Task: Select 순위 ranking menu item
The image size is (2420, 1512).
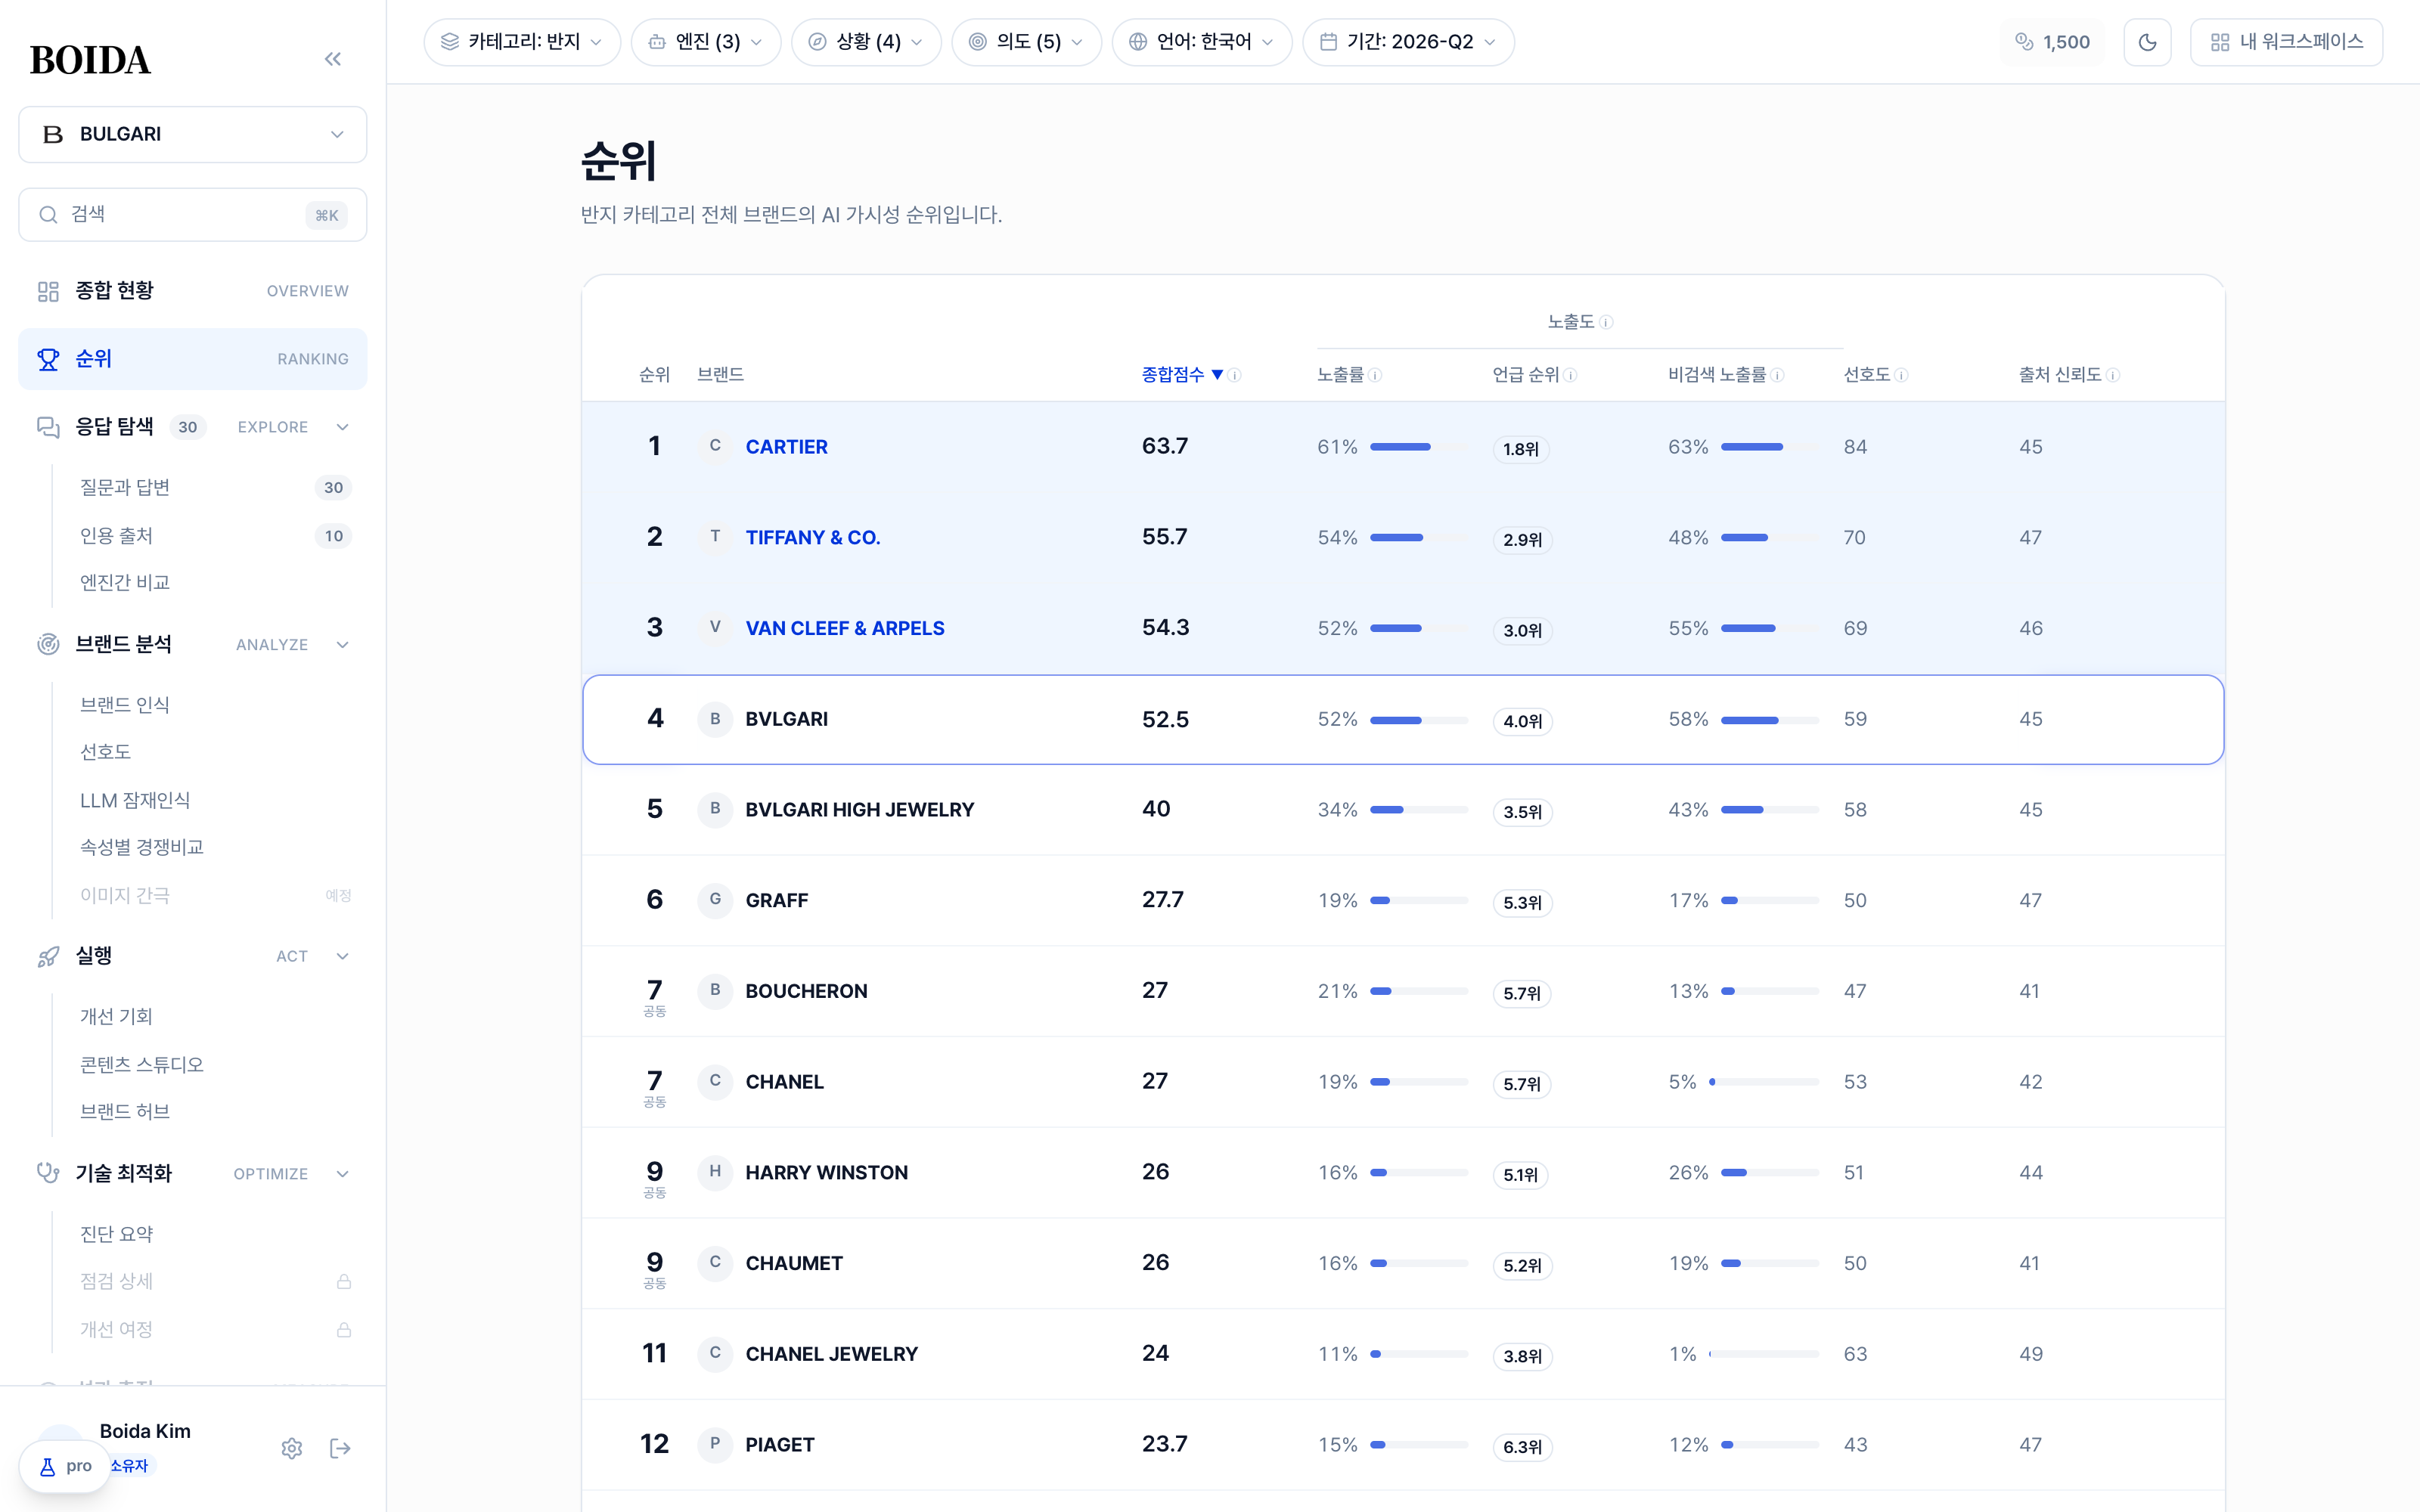Action: click(193, 359)
